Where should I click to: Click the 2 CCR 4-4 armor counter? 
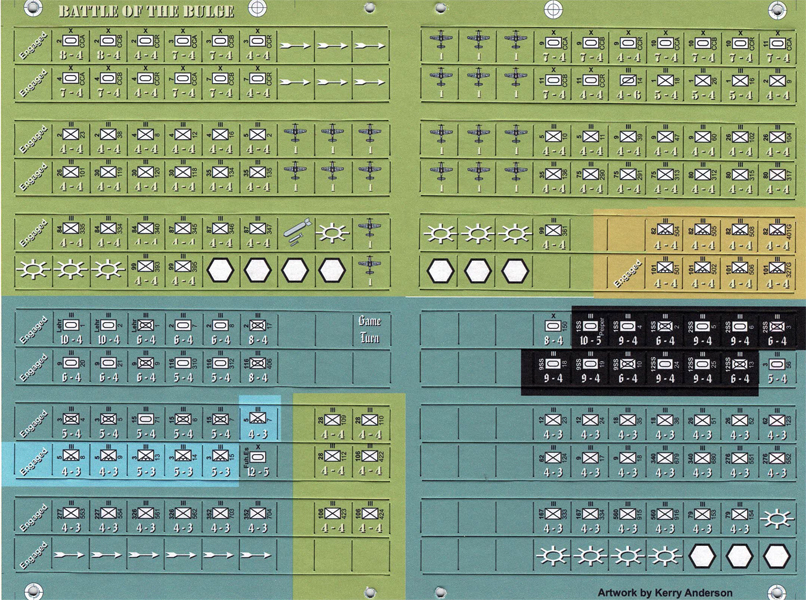click(x=146, y=45)
